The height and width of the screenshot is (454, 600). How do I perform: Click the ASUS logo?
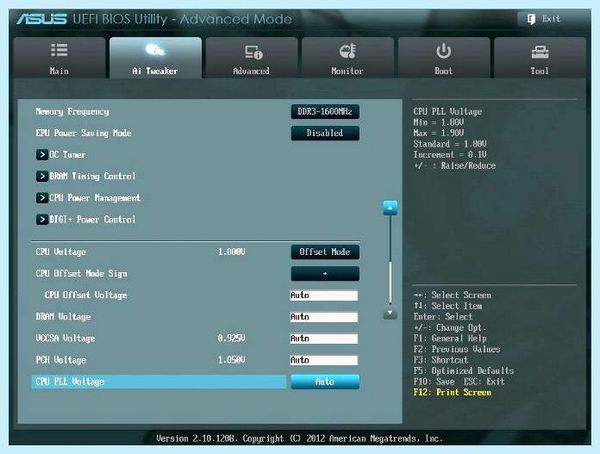(42, 19)
